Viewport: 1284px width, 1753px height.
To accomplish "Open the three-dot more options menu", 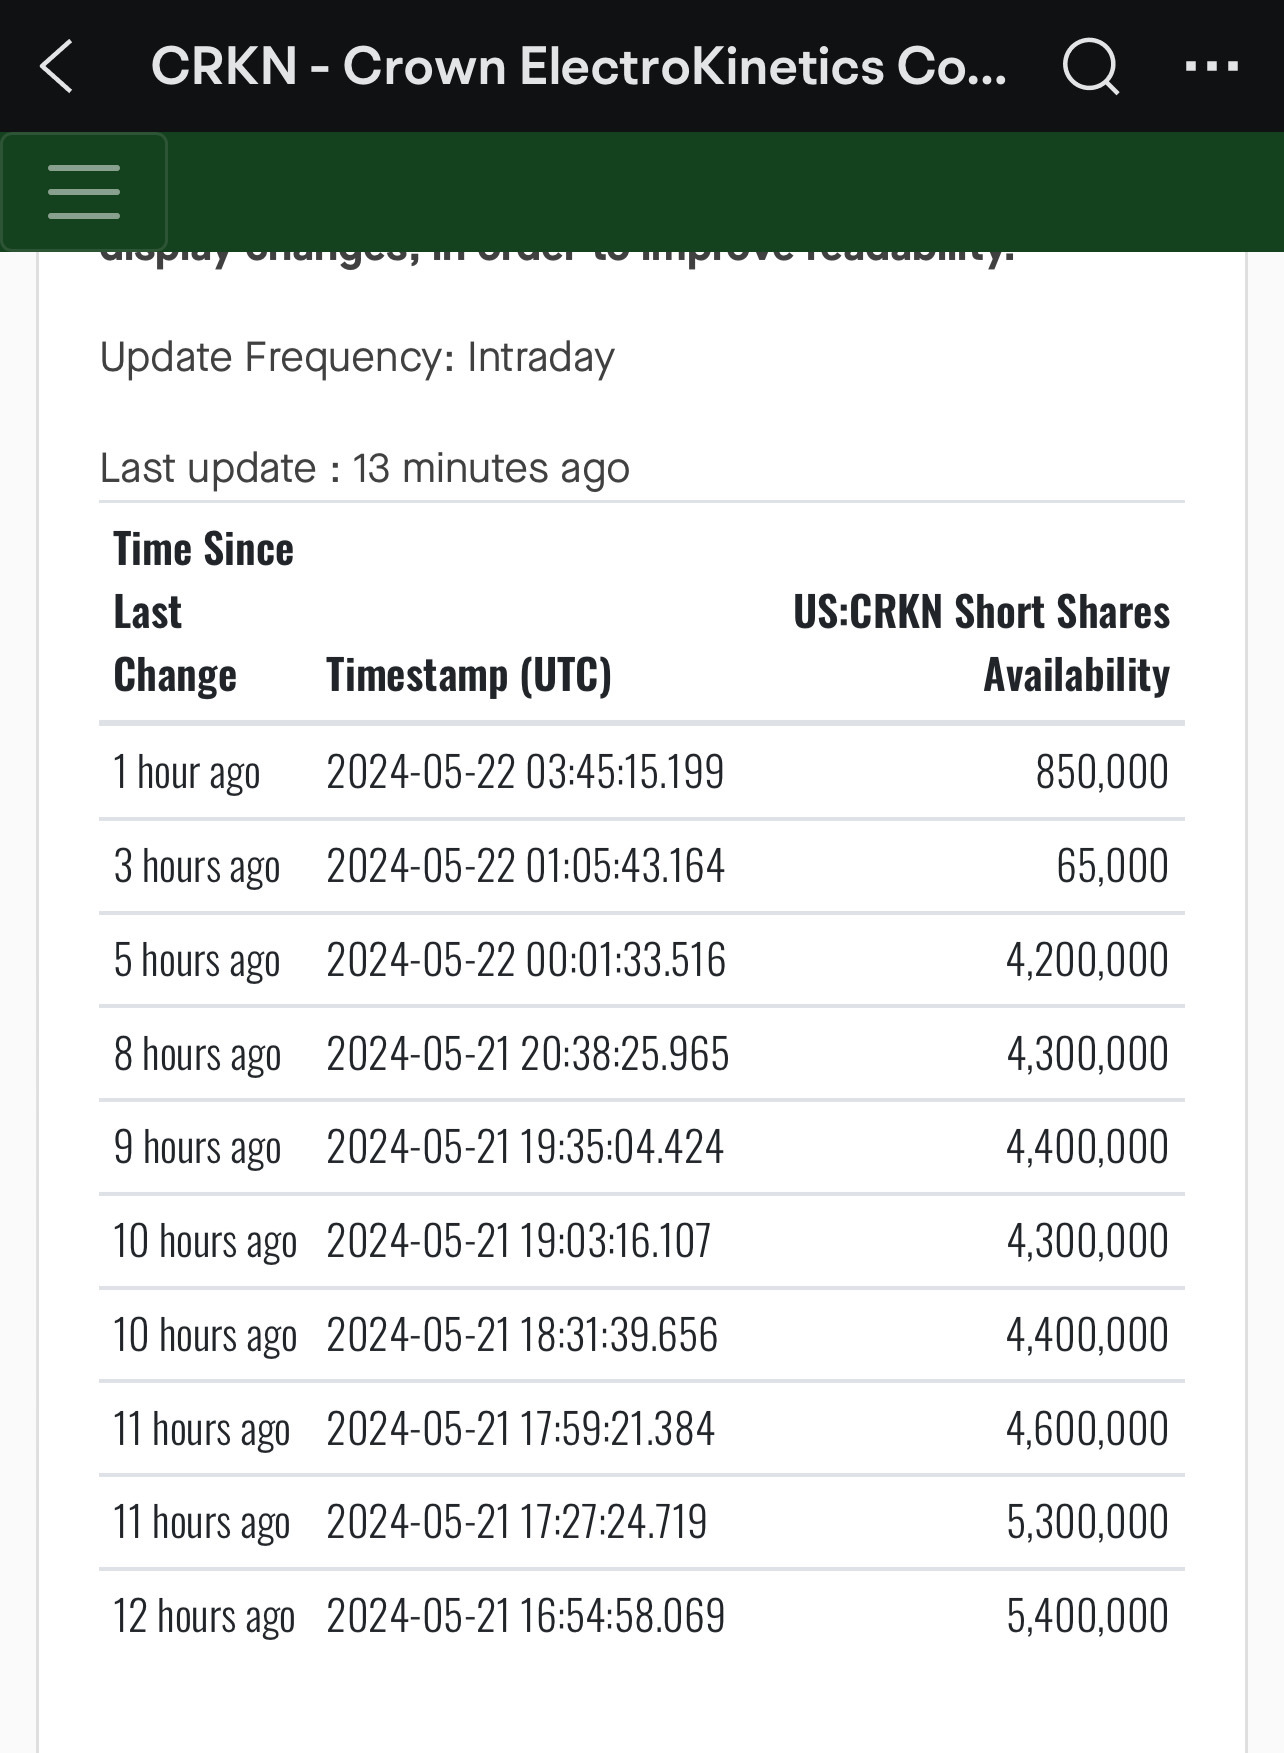I will pyautogui.click(x=1211, y=66).
